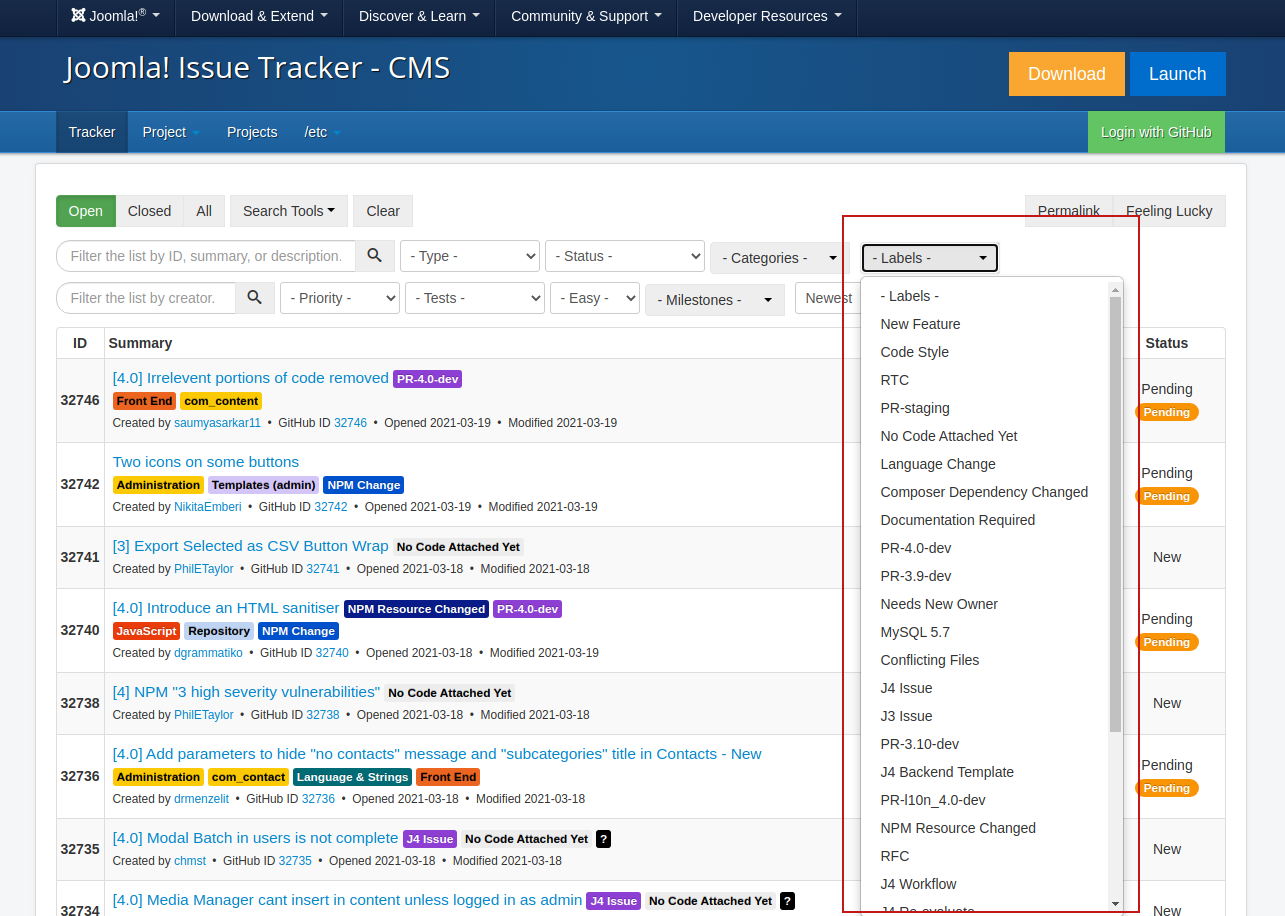The image size is (1285, 916).
Task: Select J3 Issue label option
Action: pos(985,716)
